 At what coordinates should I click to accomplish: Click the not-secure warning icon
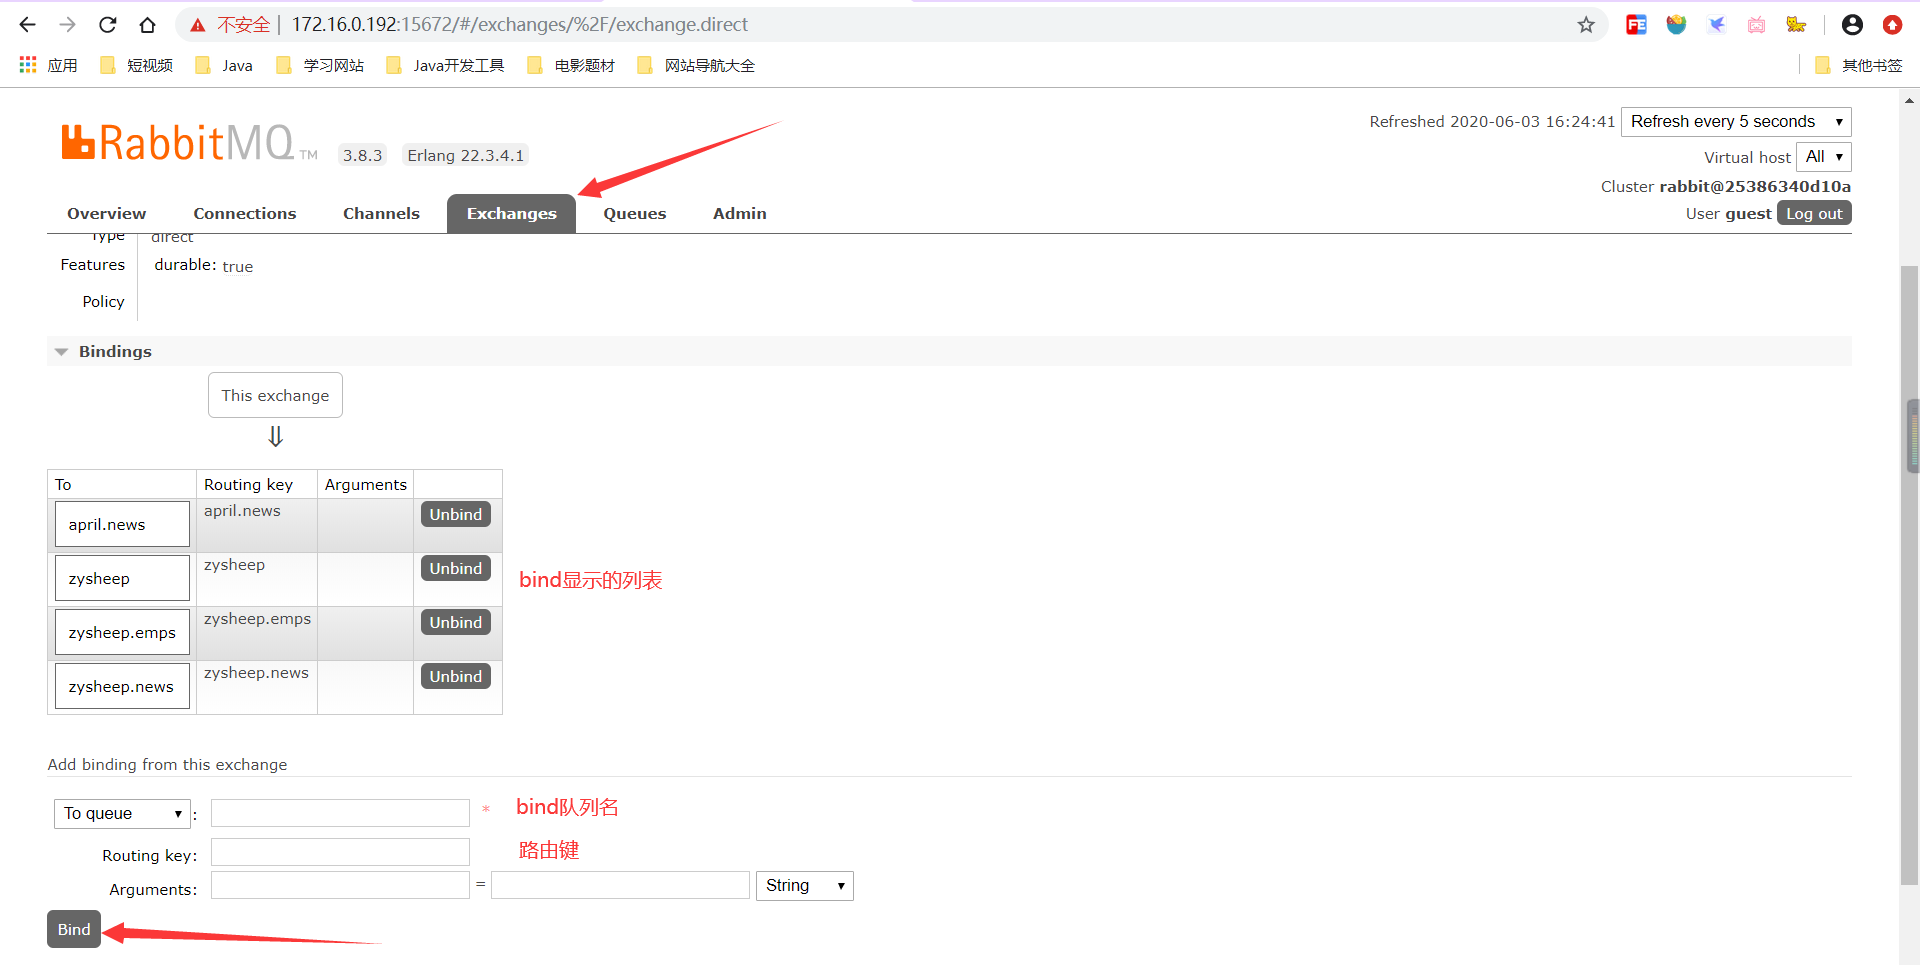click(198, 25)
